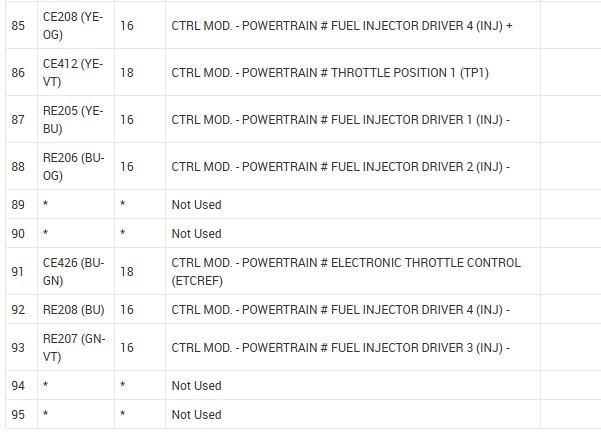Select the CE412 (YE-VT) circuit cell
This screenshot has width=601, height=433.
(72, 73)
